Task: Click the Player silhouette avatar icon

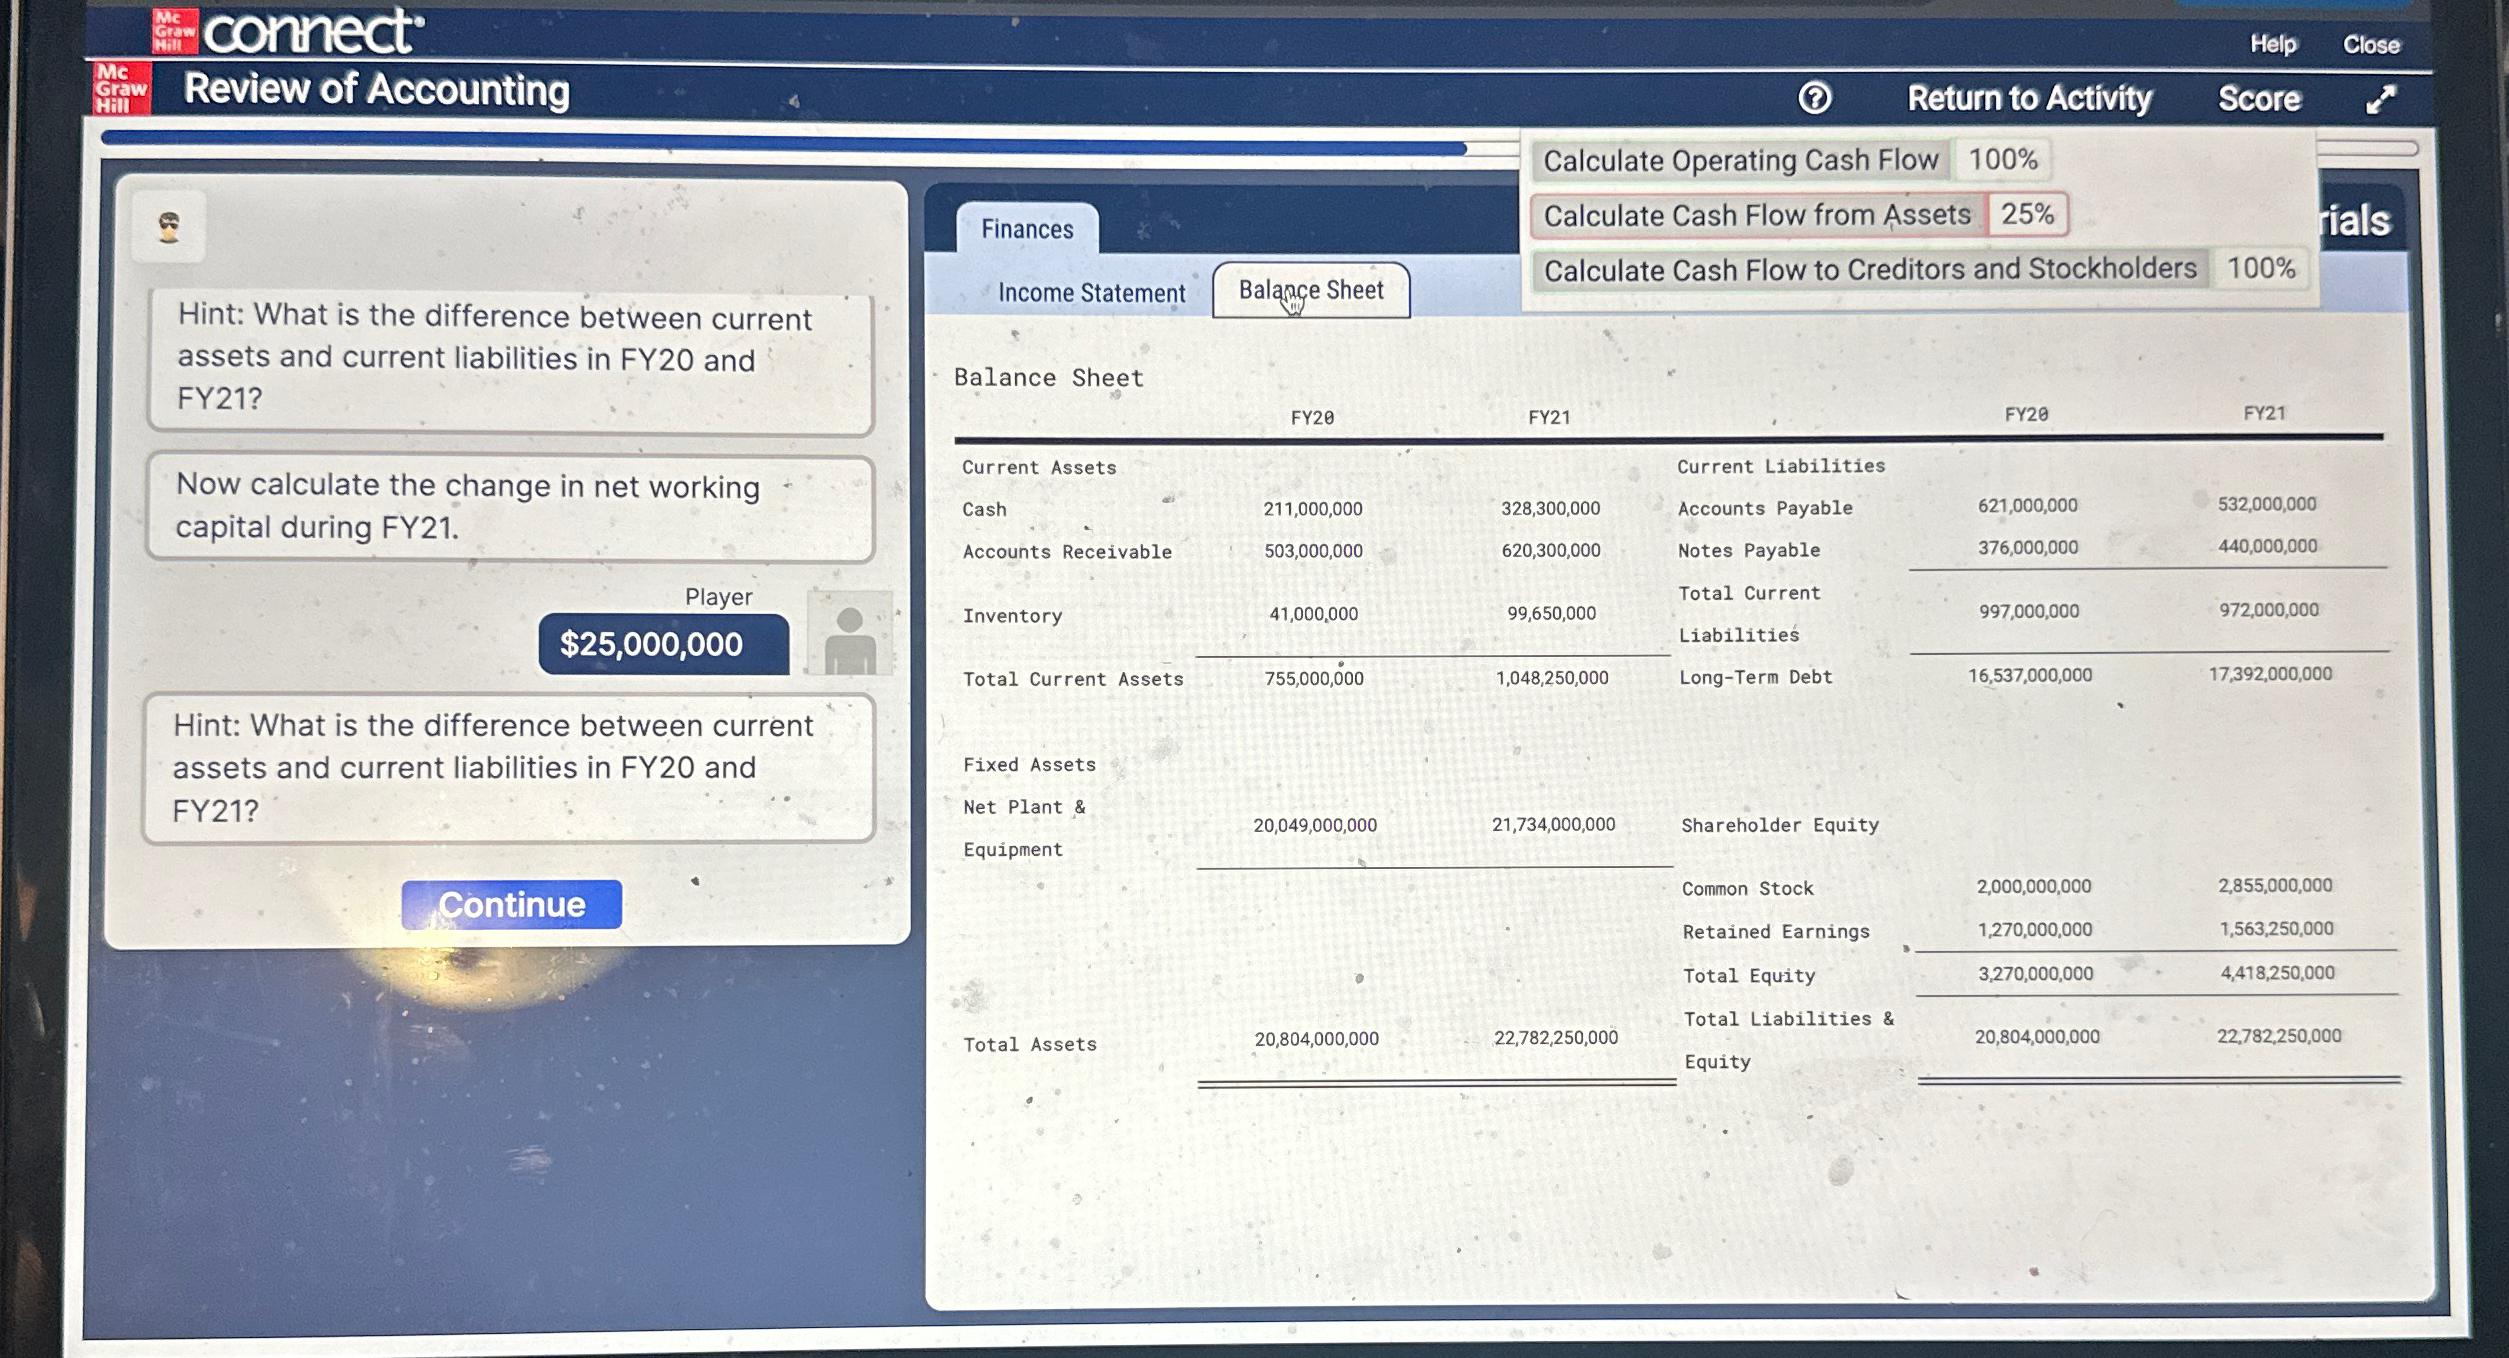Action: 849,633
